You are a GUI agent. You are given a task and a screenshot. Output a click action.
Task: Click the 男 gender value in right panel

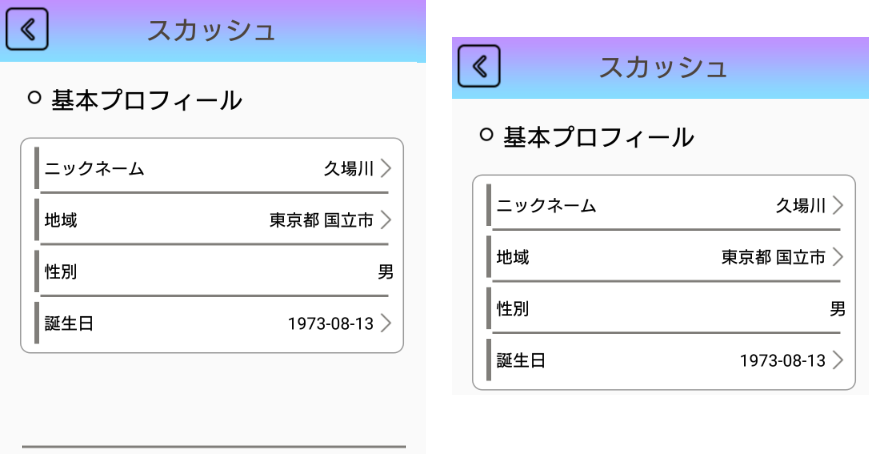click(x=837, y=309)
